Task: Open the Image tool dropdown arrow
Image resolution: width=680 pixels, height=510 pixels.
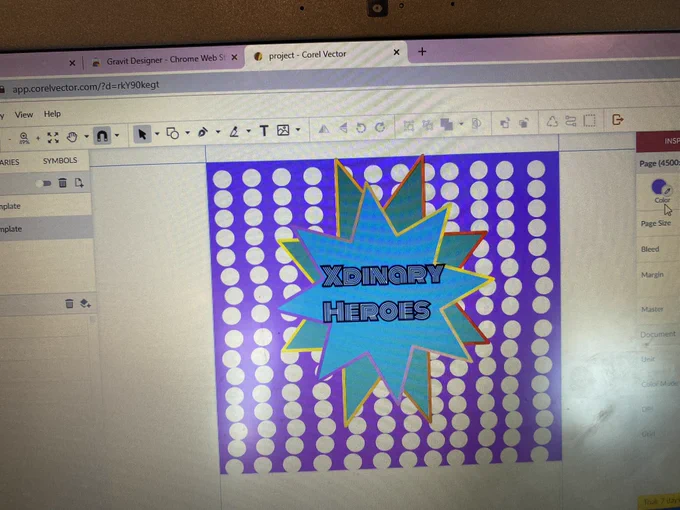Action: [298, 130]
